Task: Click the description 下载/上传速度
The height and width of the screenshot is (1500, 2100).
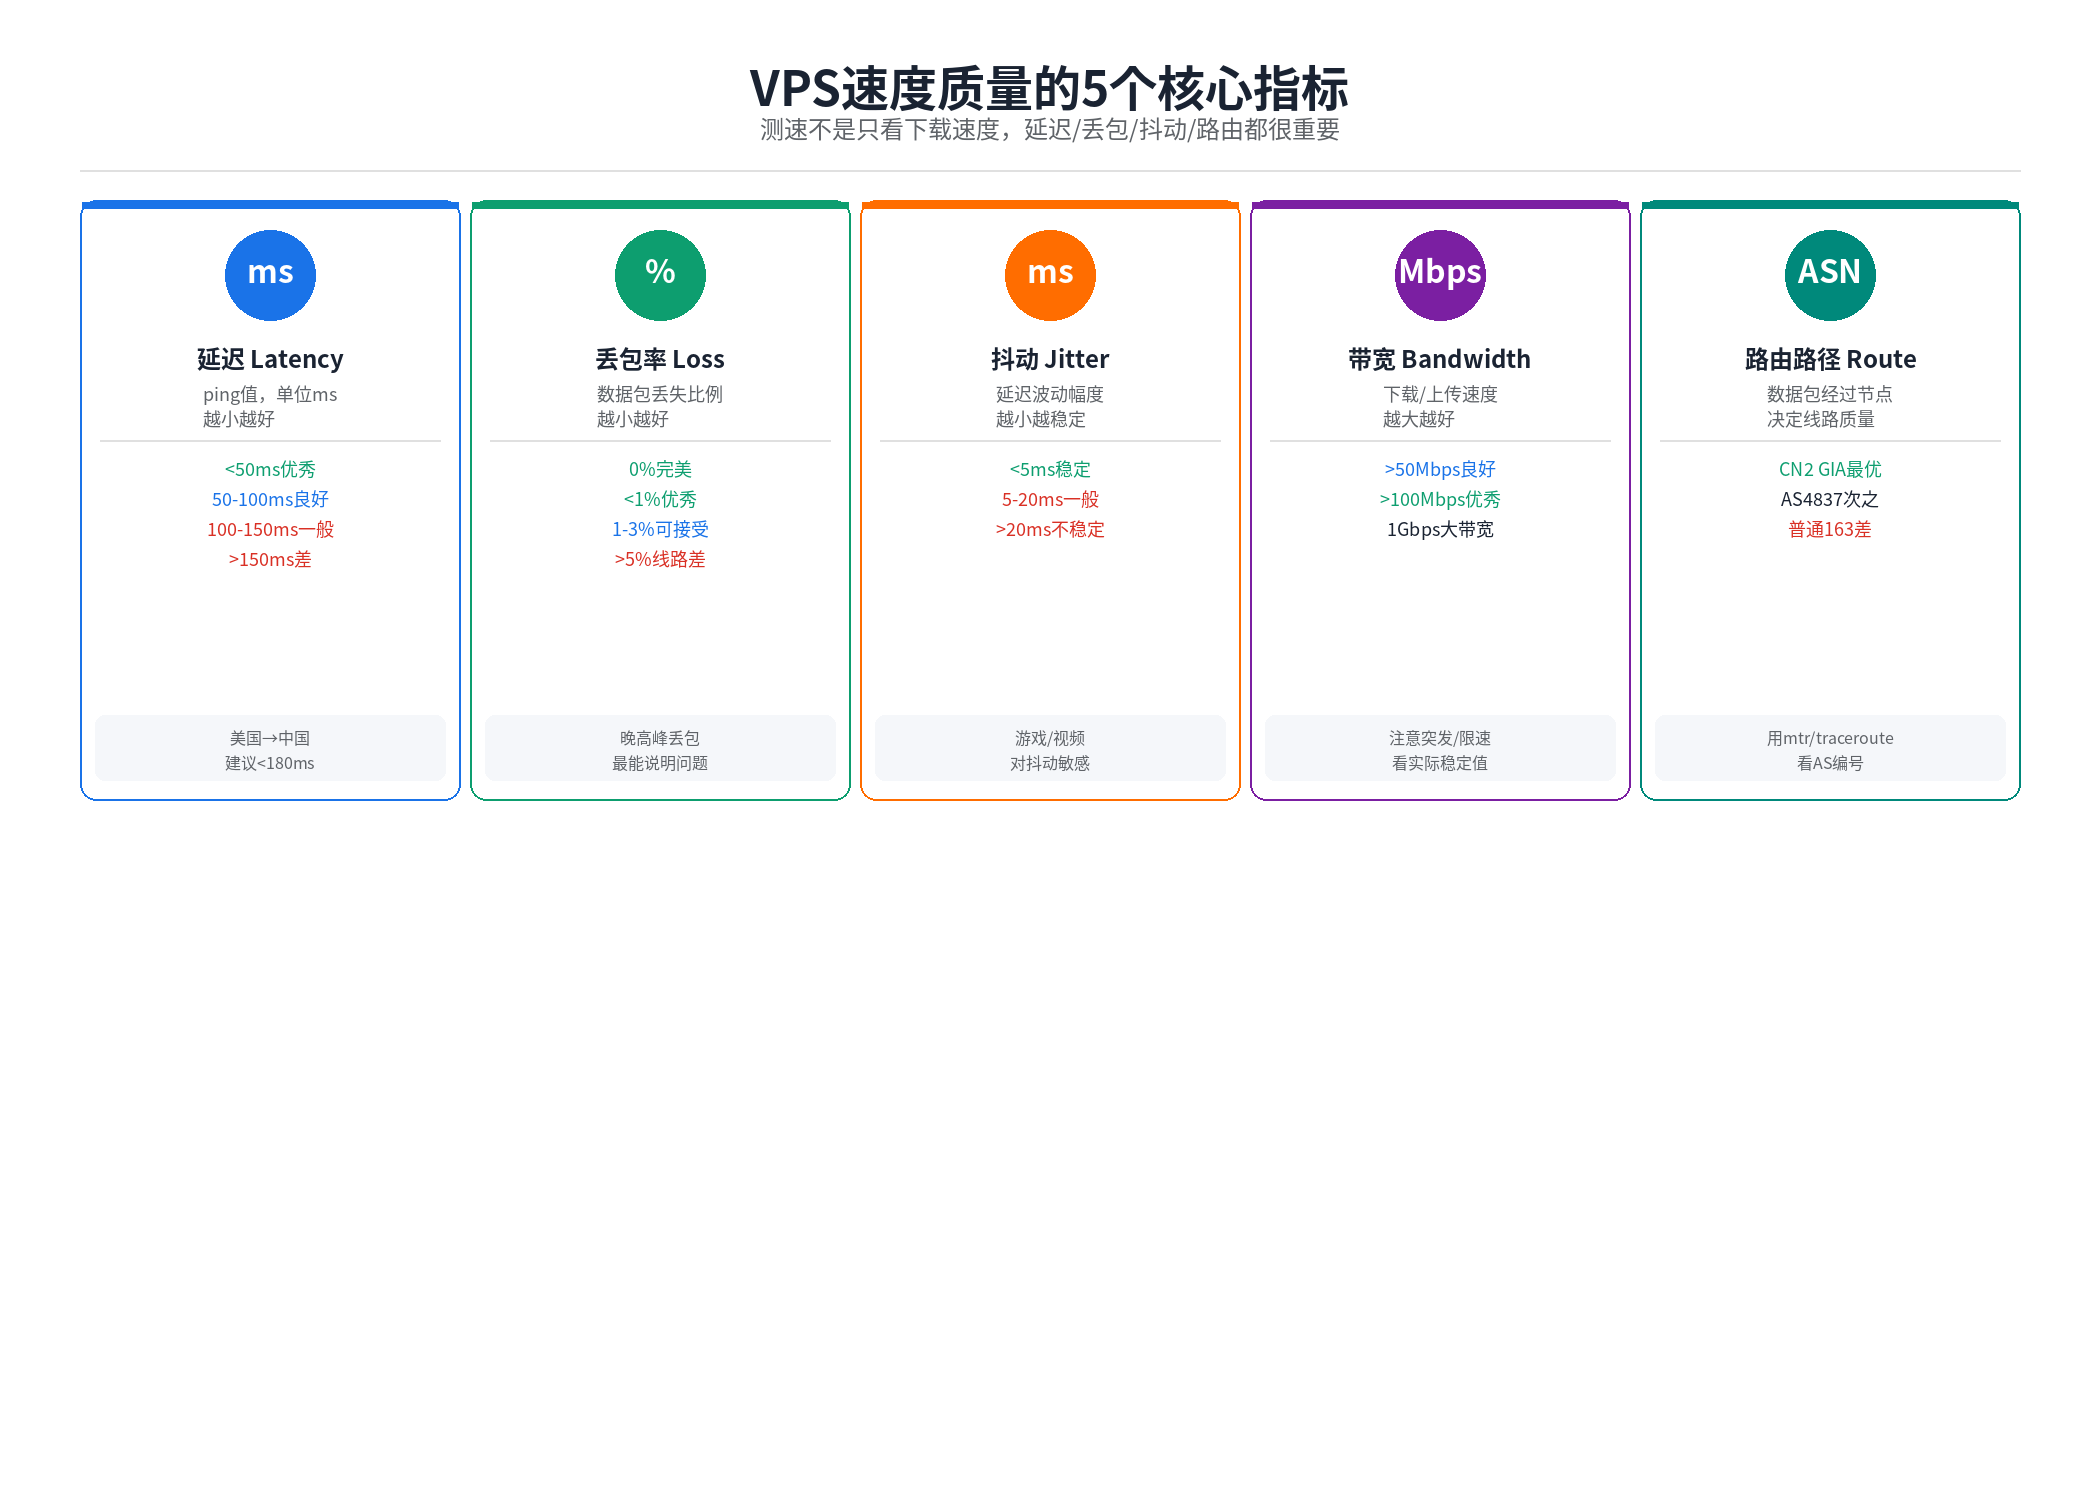Action: (x=1440, y=394)
